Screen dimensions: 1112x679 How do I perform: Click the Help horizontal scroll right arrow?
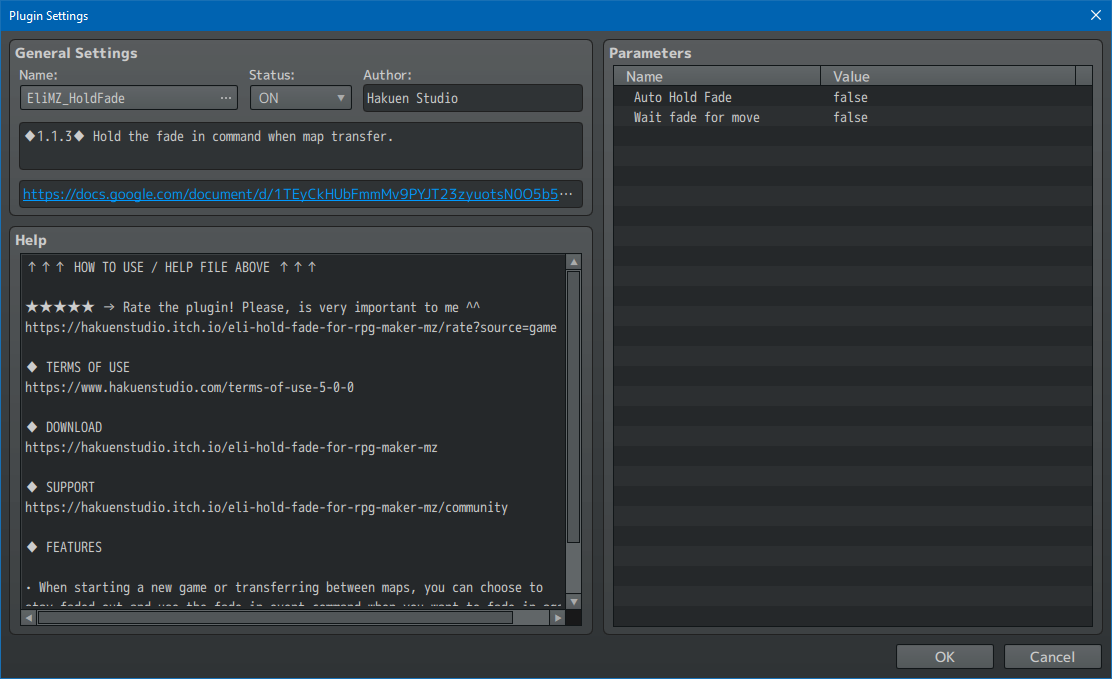[558, 618]
